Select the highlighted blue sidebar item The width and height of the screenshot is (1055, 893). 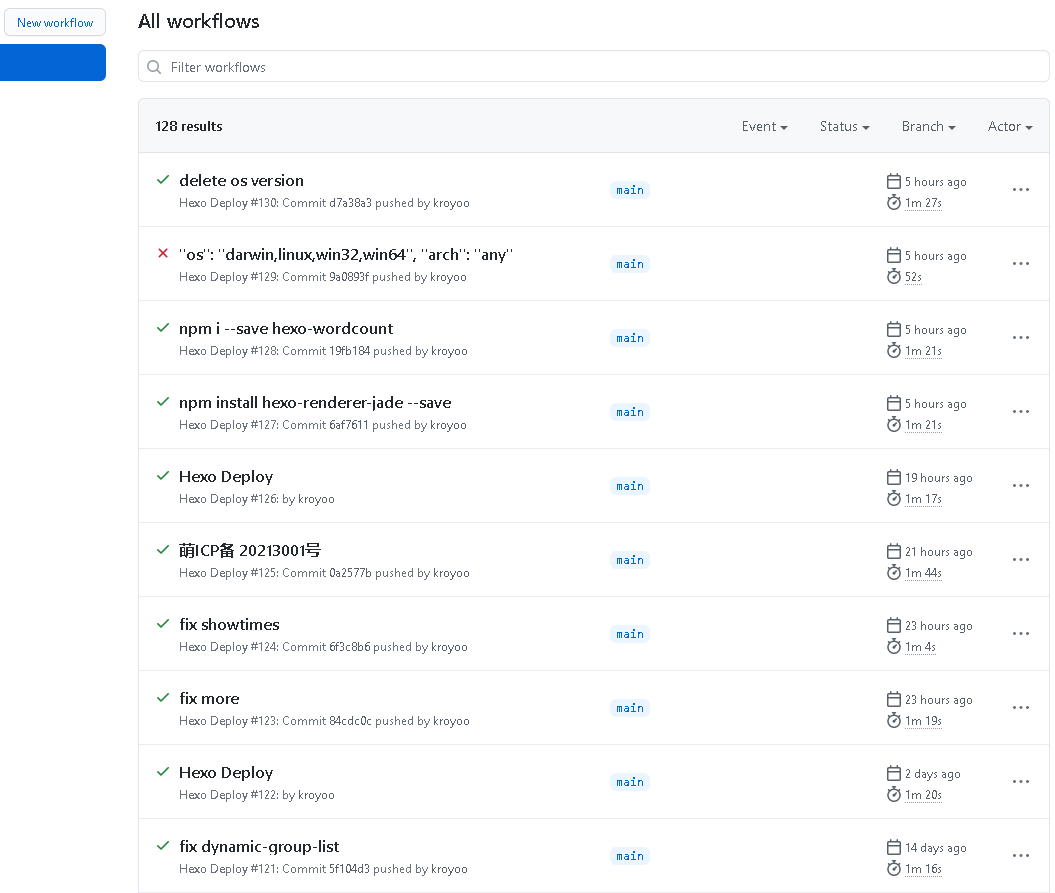coord(53,62)
